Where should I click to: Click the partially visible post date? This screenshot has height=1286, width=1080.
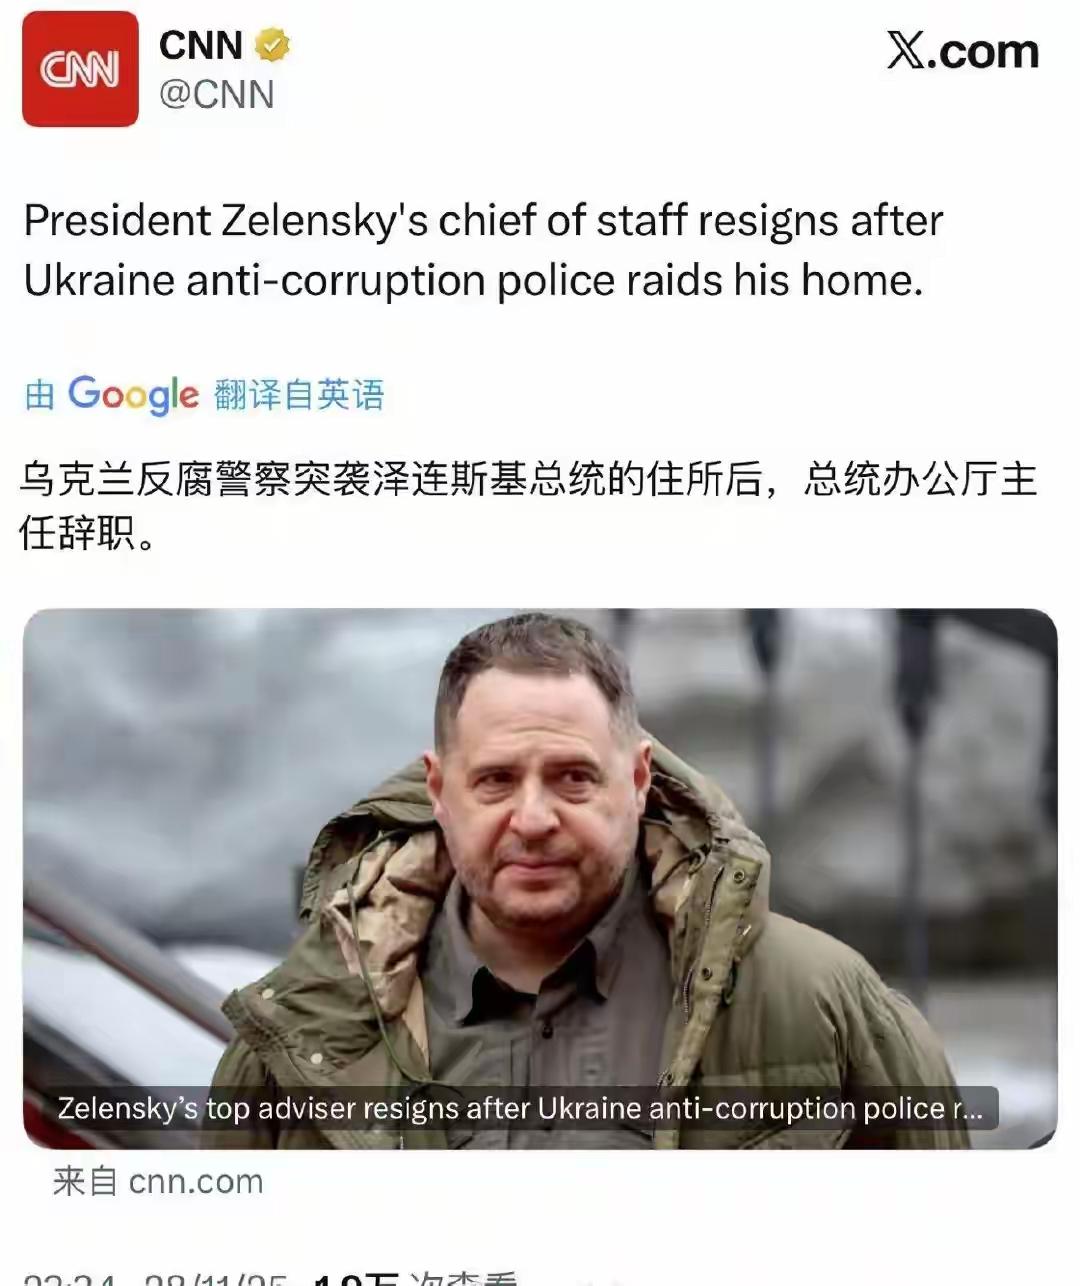215,1279
